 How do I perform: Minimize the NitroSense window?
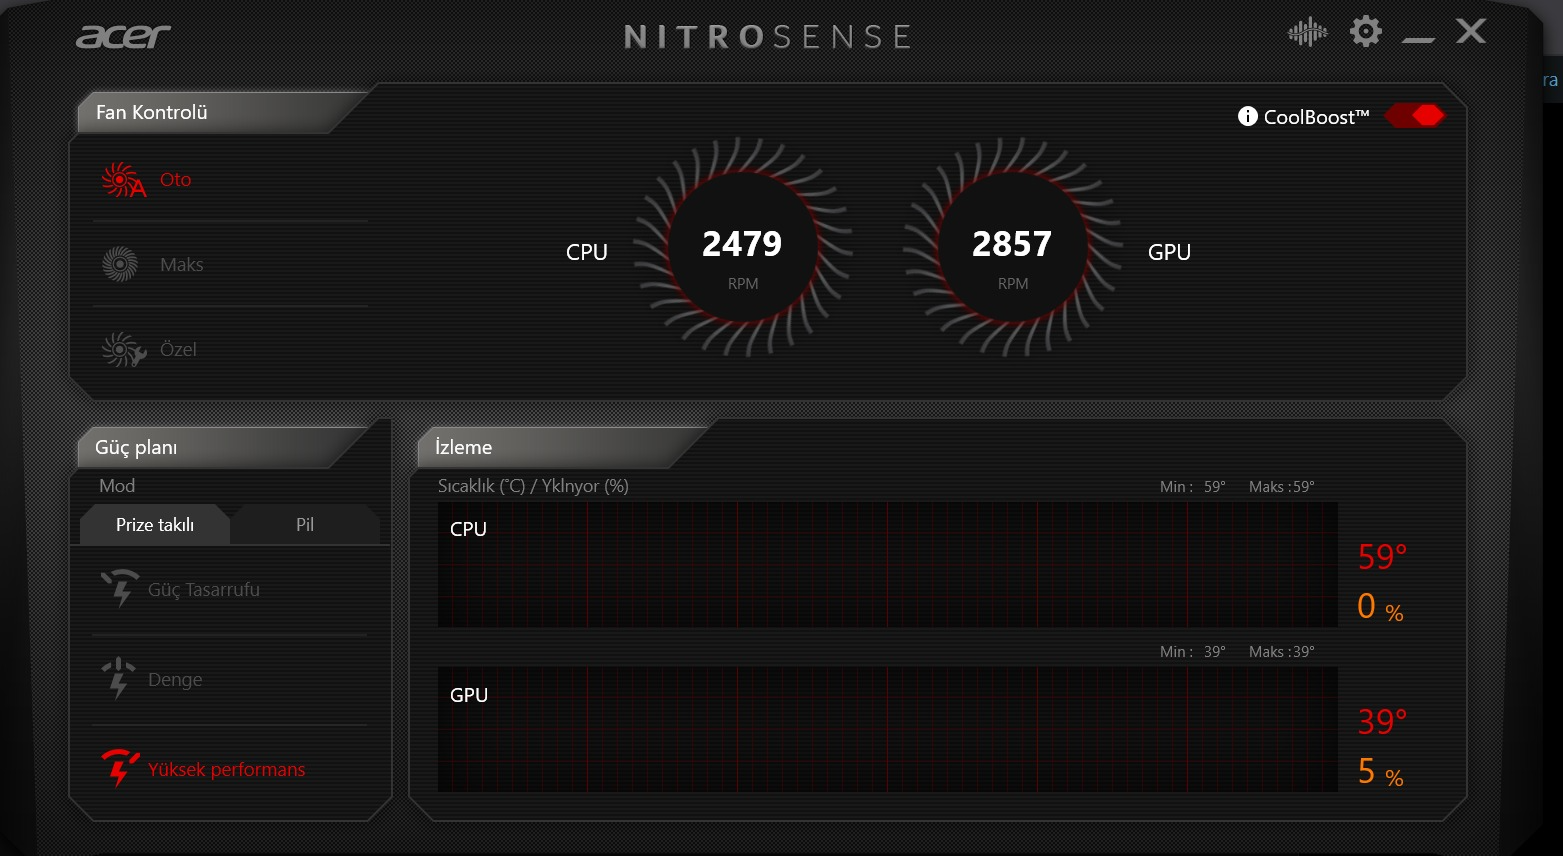click(1418, 39)
